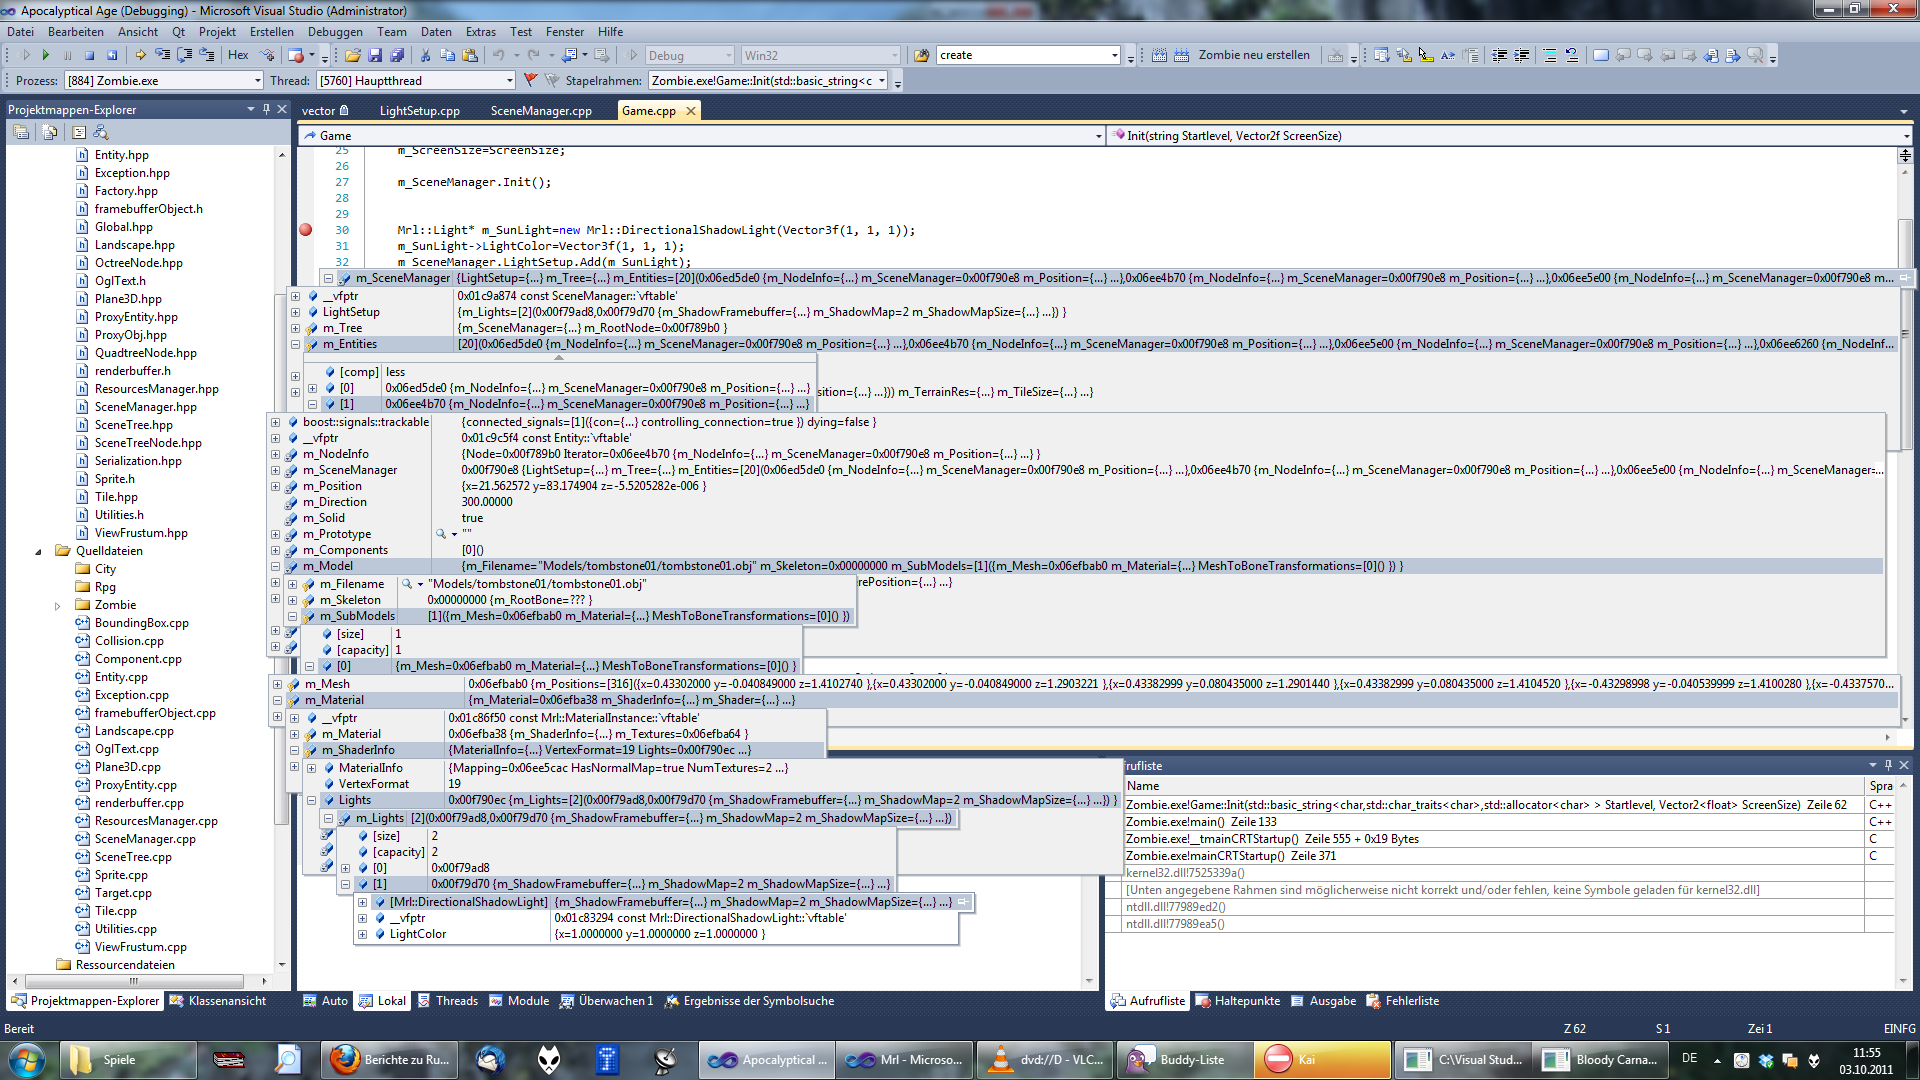Image resolution: width=1920 pixels, height=1080 pixels.
Task: Toggle Hex display mode button
Action: [238, 56]
